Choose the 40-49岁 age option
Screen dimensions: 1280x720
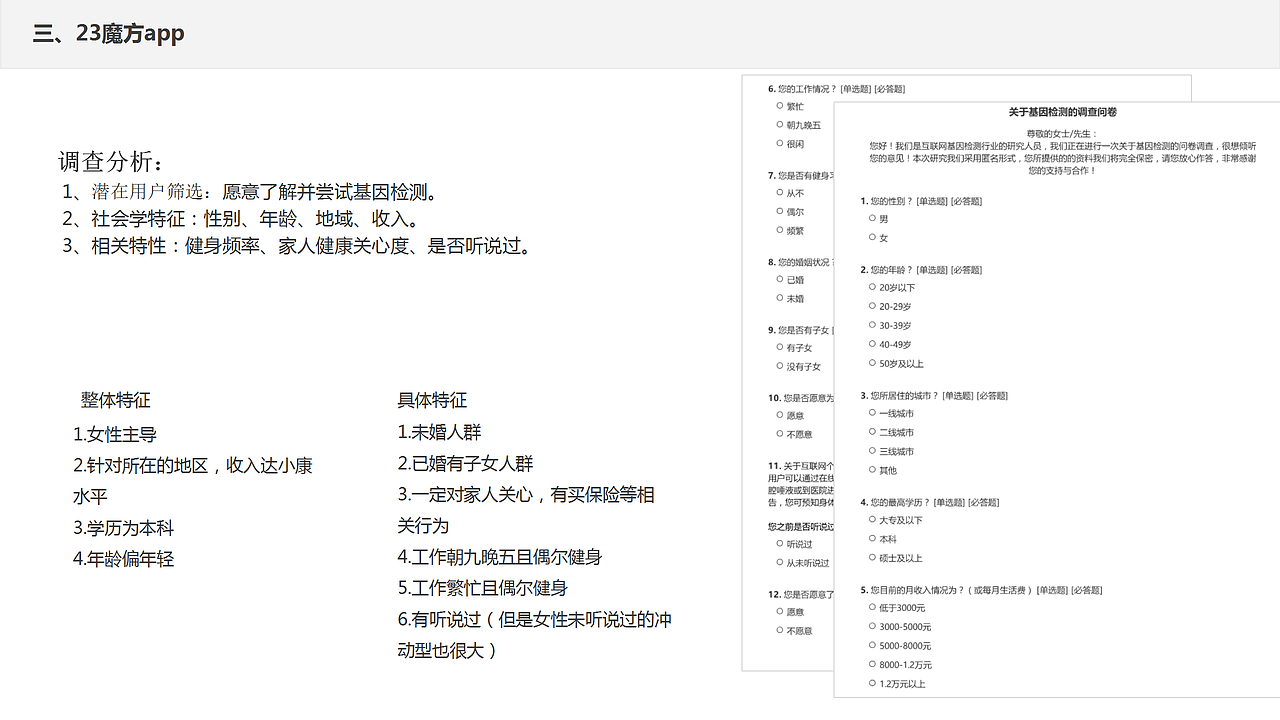[x=872, y=344]
